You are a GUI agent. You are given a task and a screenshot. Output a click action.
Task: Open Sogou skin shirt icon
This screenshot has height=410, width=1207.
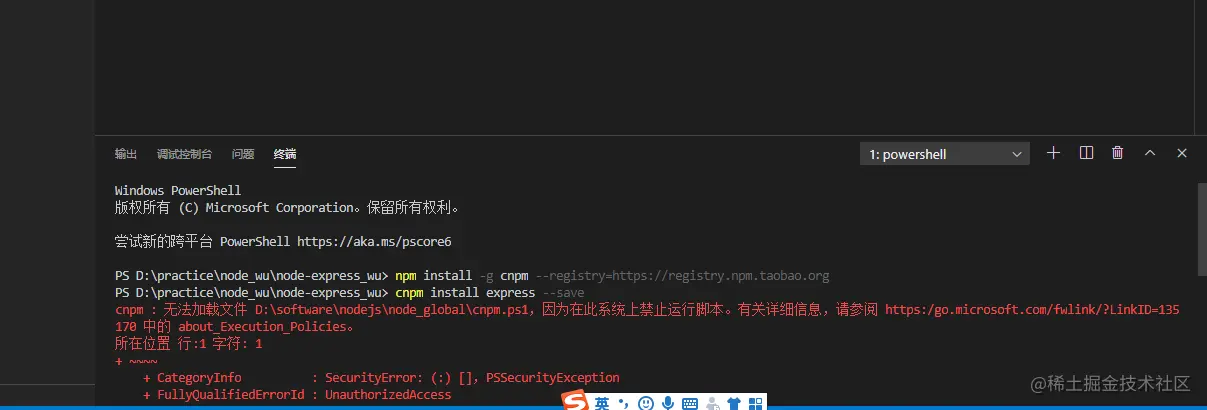pyautogui.click(x=735, y=404)
